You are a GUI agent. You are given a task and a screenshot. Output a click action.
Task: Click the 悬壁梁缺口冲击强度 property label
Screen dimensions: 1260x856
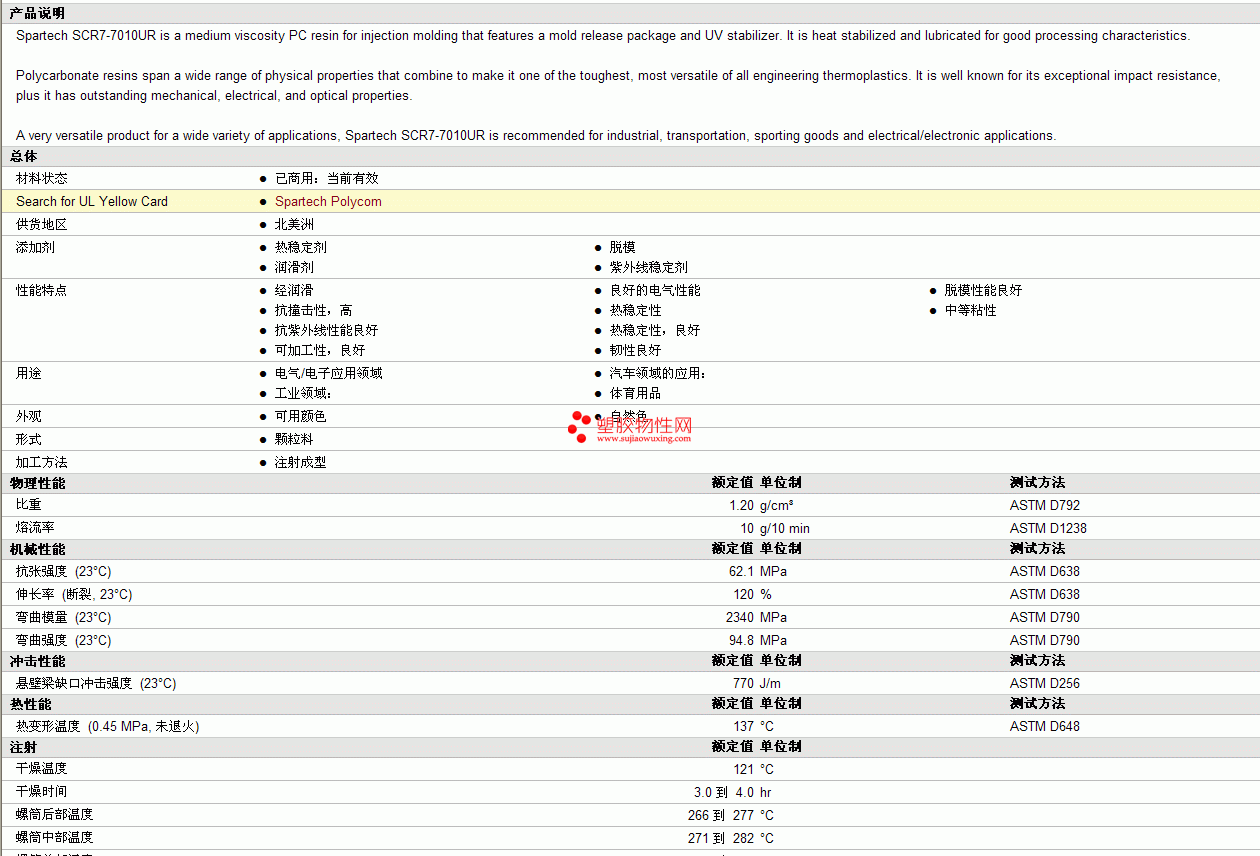click(x=96, y=683)
